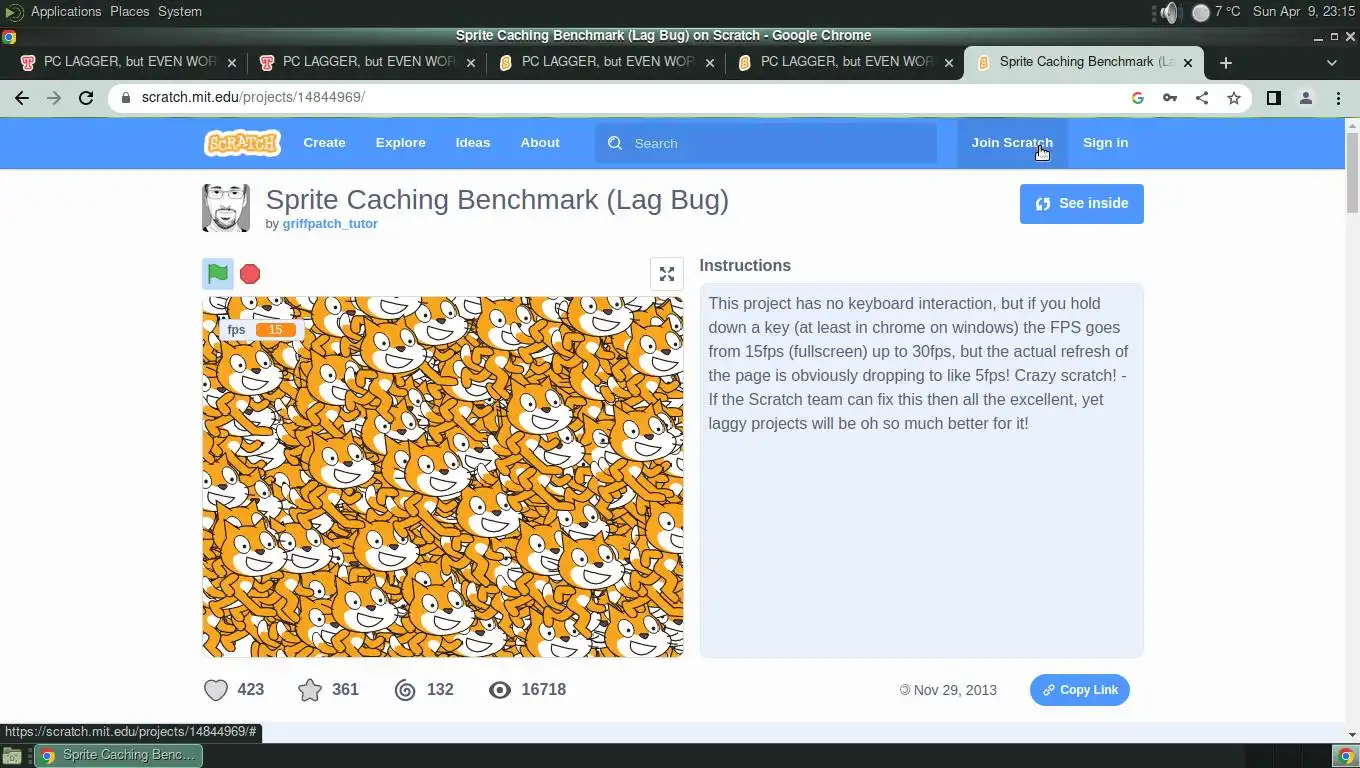Click the Copy Link button
1360x768 pixels.
(x=1080, y=690)
